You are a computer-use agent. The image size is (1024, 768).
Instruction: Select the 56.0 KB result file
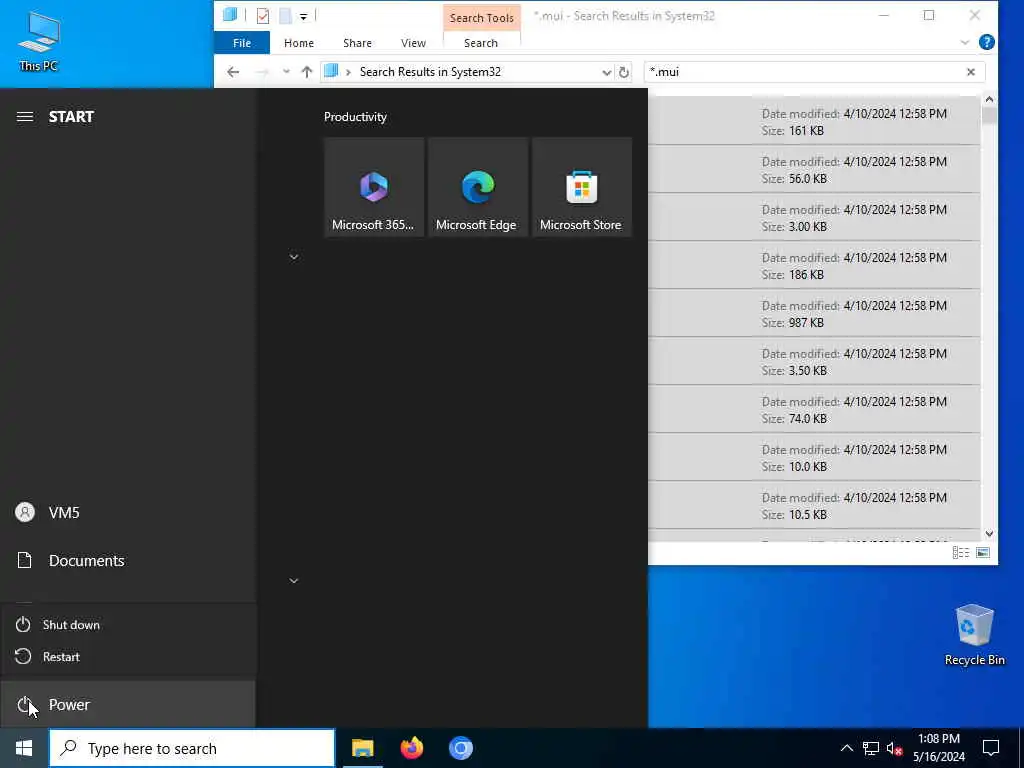pos(814,170)
